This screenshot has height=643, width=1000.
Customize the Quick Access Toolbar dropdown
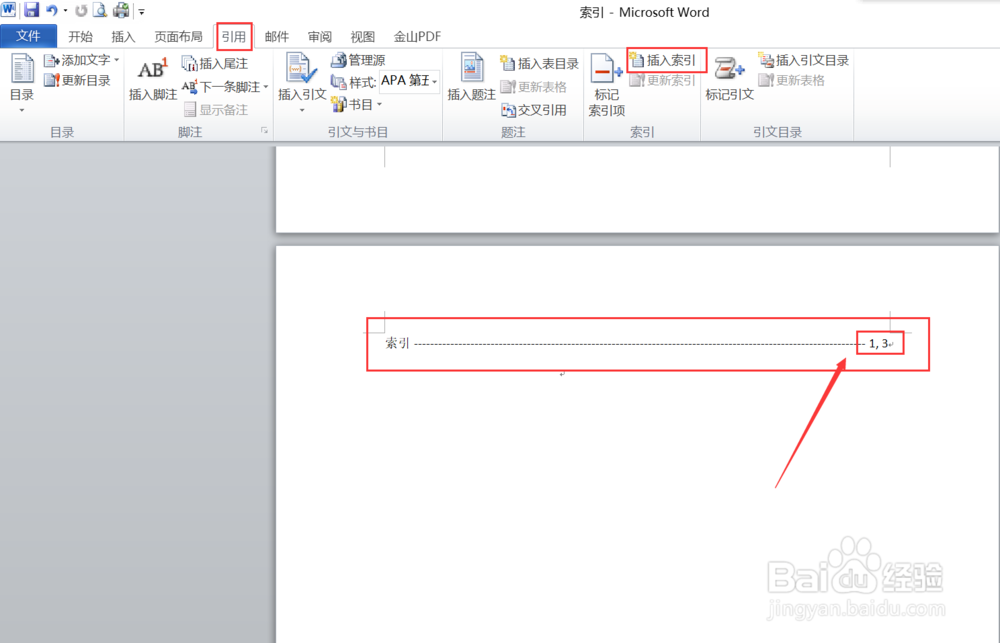point(142,11)
